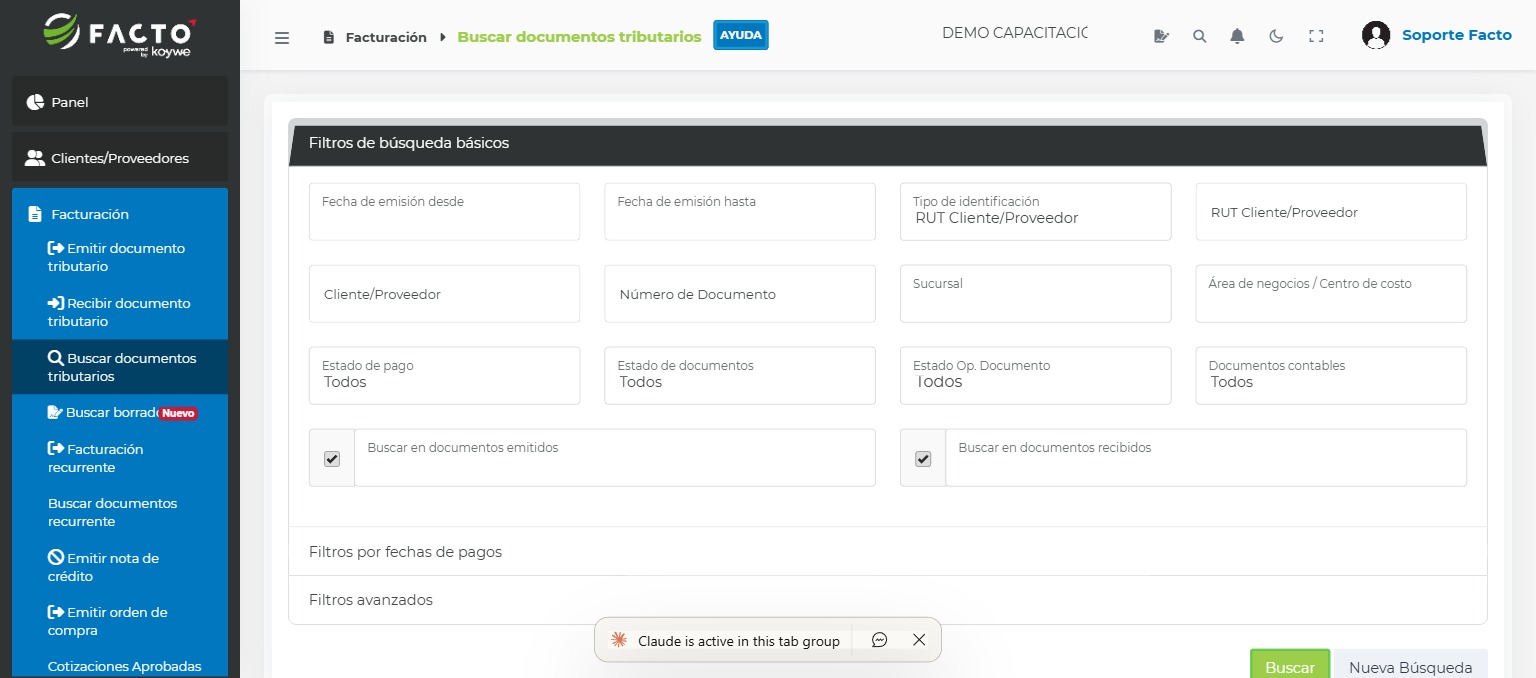Uncheck Buscar en documentos emitidos checkbox
The image size is (1536, 678).
click(x=332, y=459)
